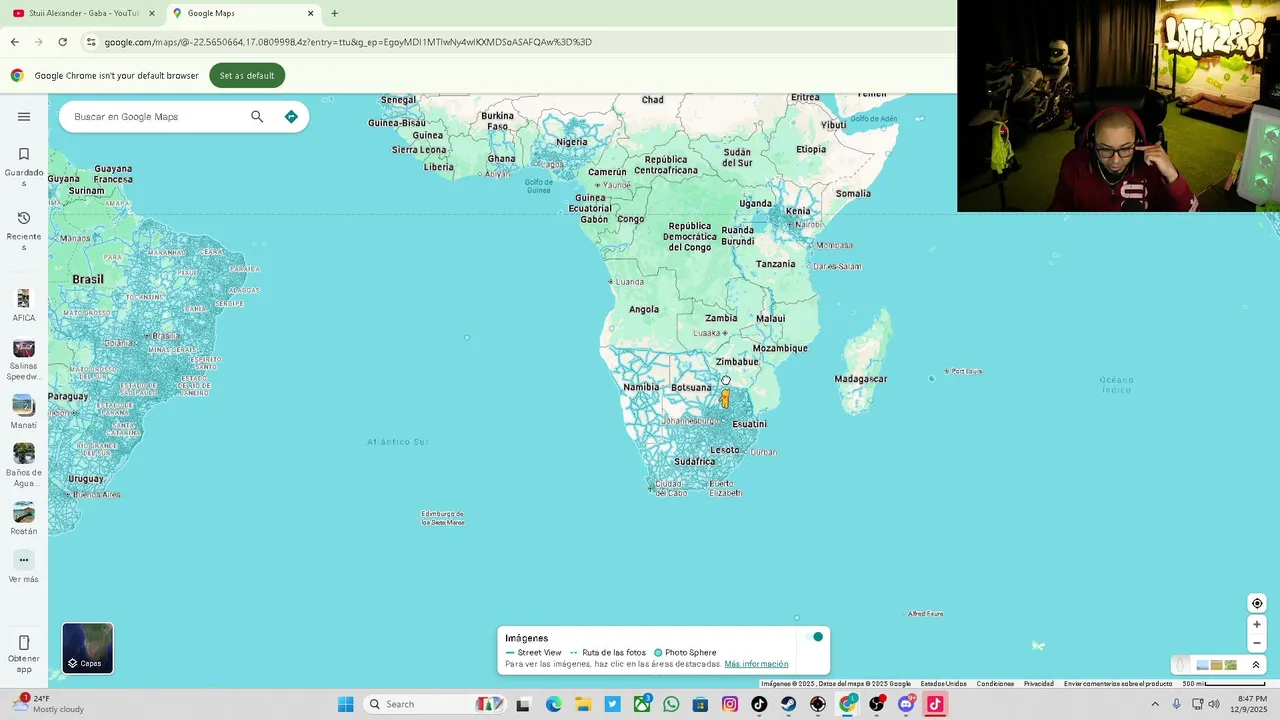Click the Estados Unidos footer link
This screenshot has width=1280, height=720.
943,684
